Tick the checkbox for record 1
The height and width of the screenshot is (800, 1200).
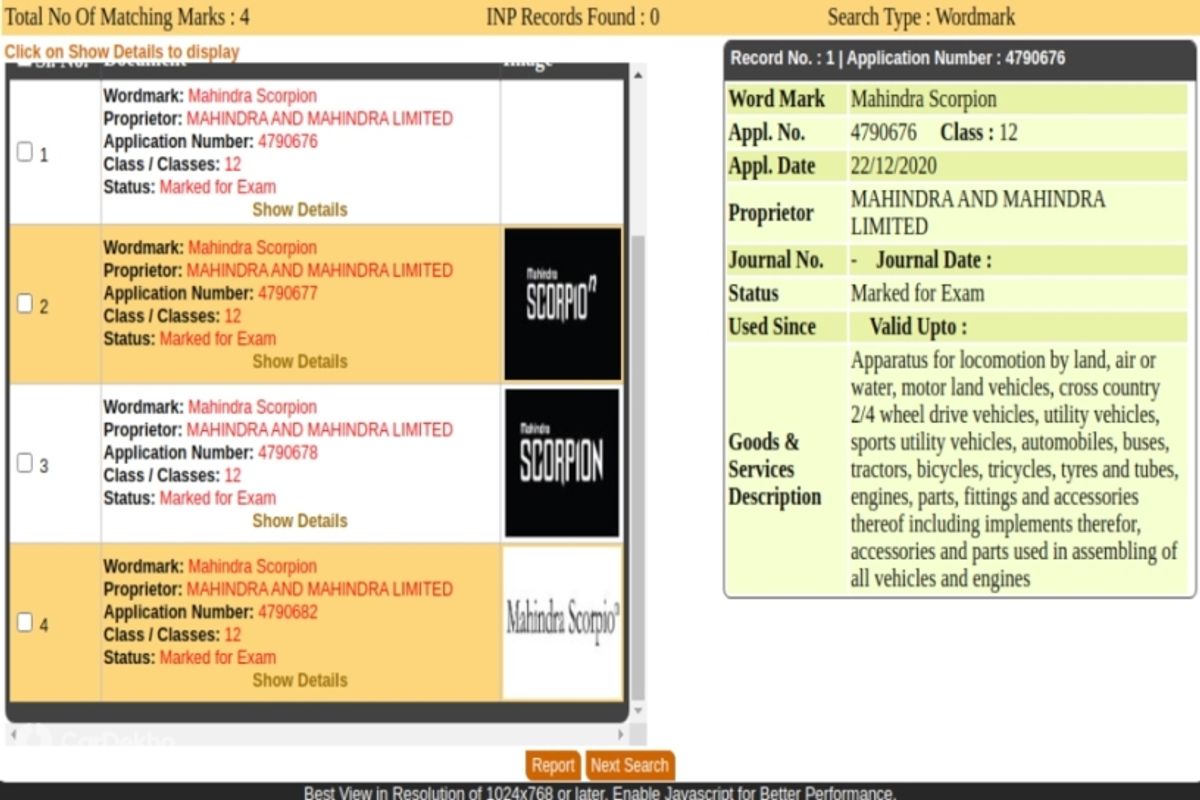(x=25, y=152)
